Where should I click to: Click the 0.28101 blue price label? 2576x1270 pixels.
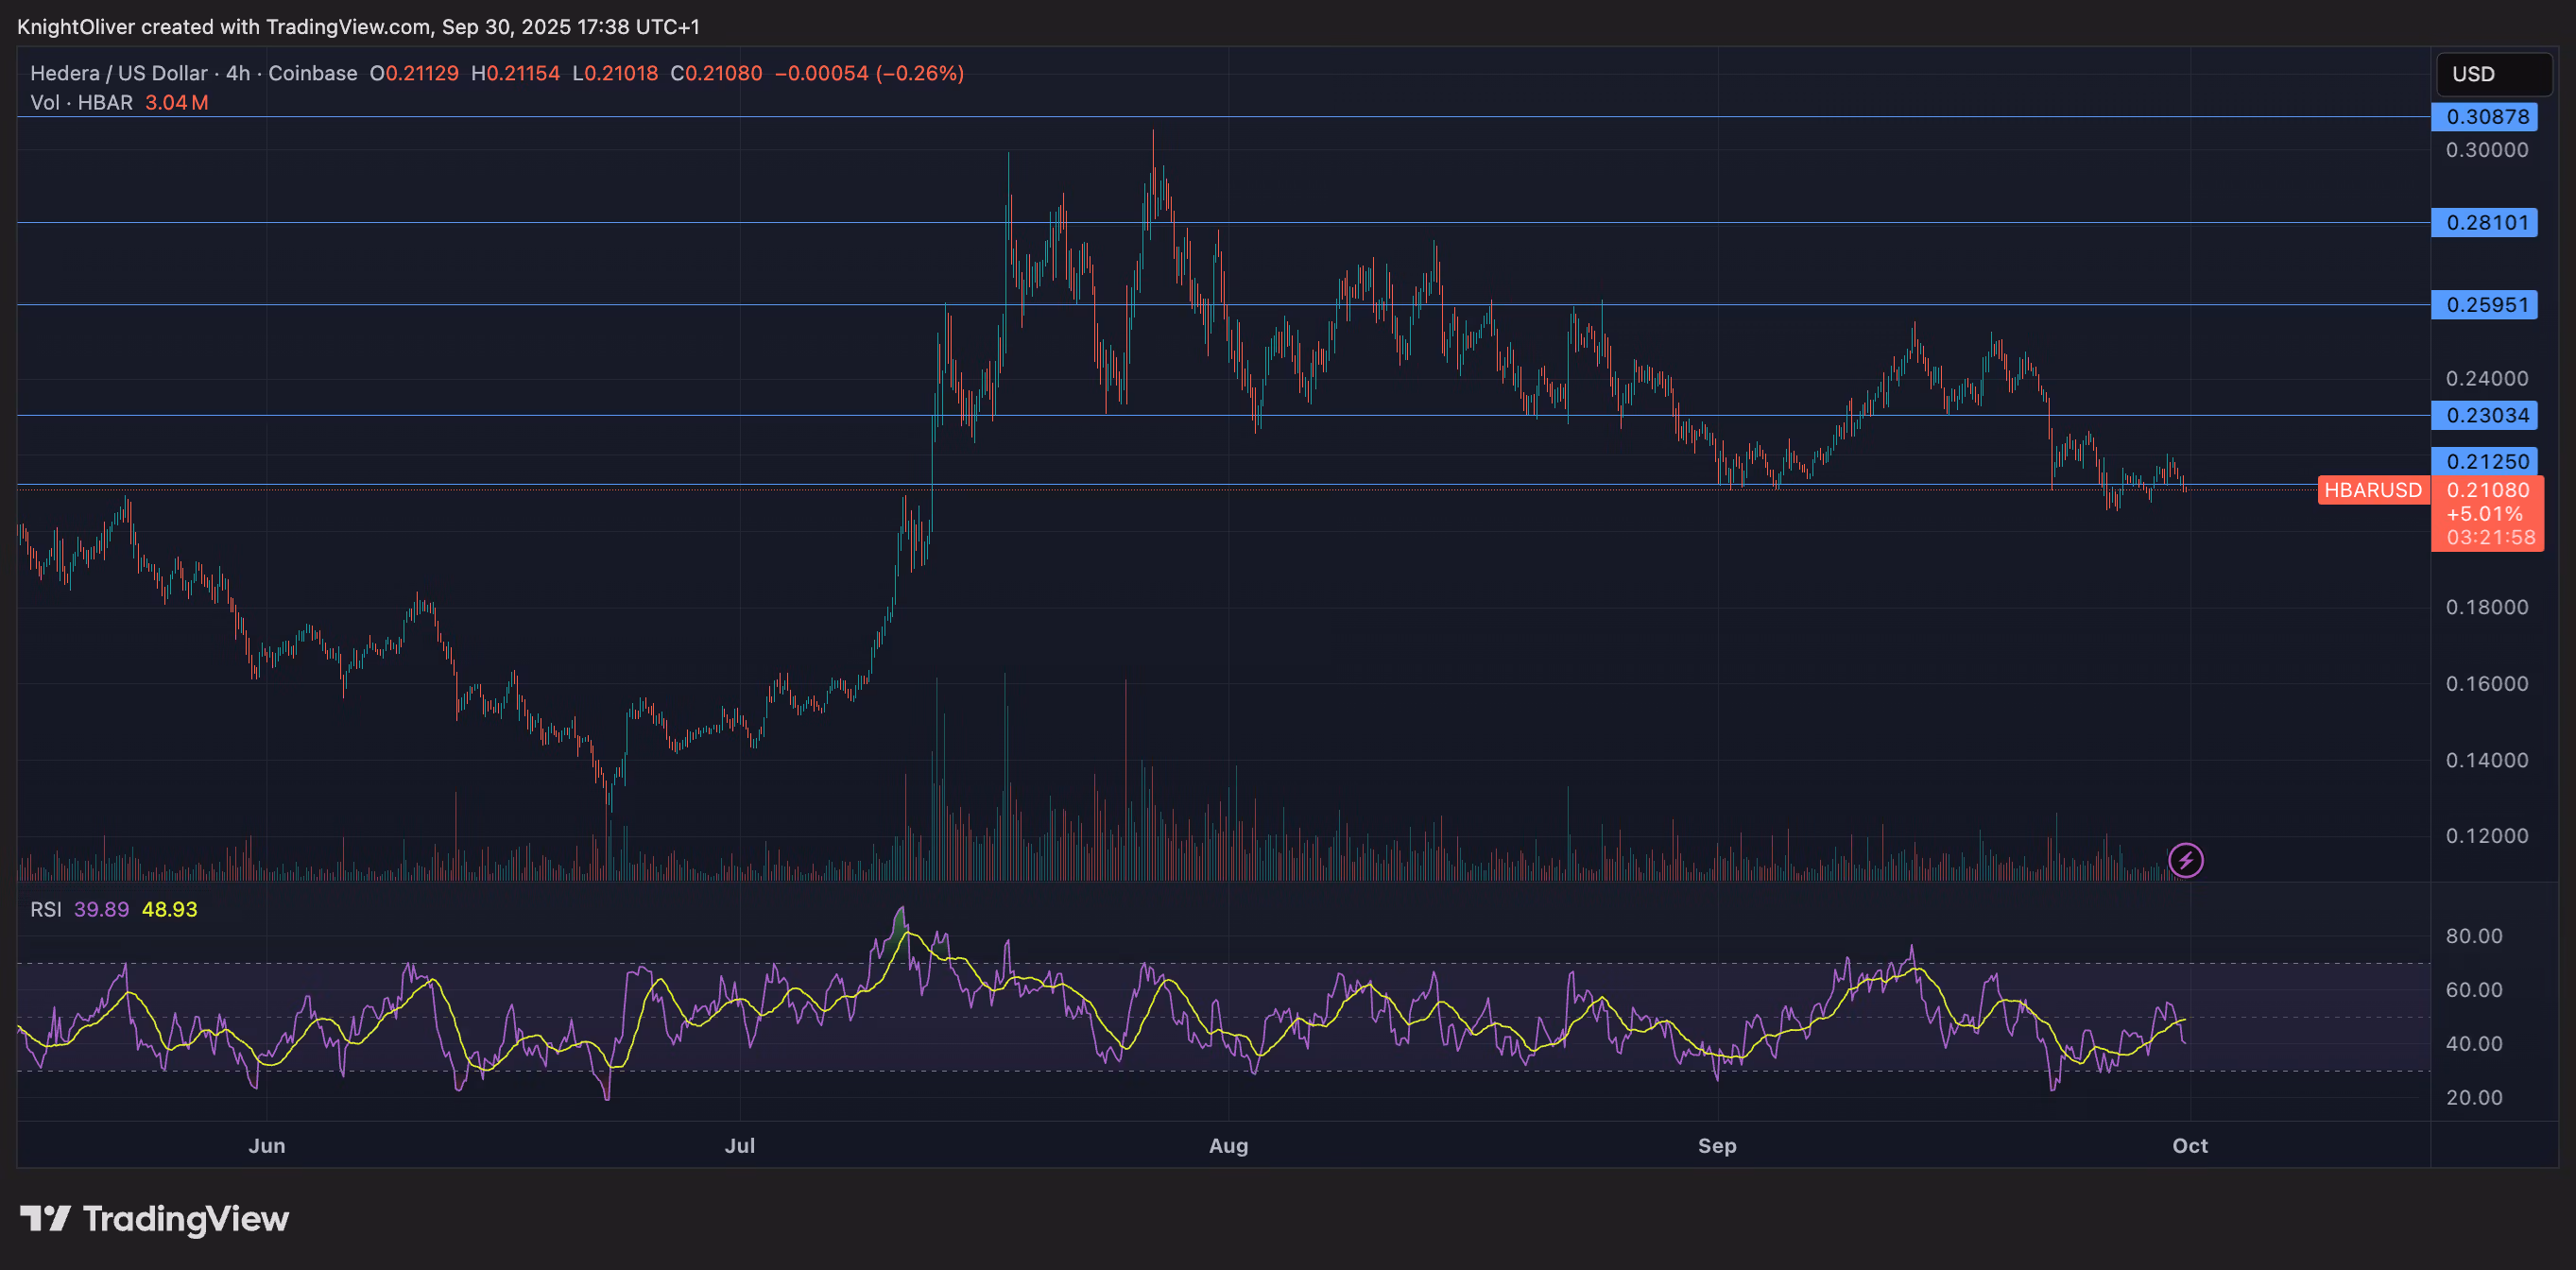click(x=2485, y=222)
